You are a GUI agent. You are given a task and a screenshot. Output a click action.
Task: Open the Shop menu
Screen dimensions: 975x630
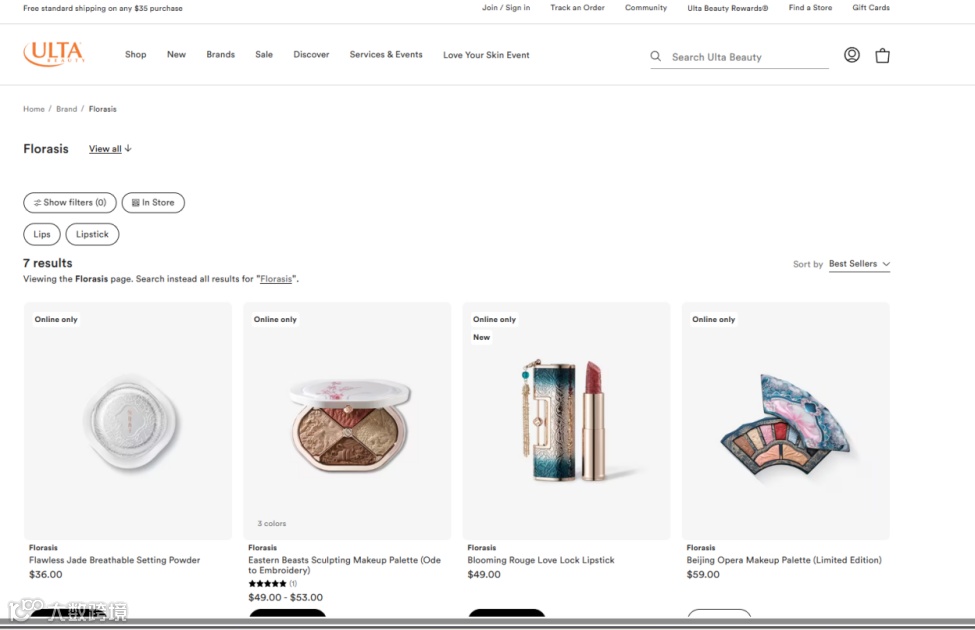(136, 55)
